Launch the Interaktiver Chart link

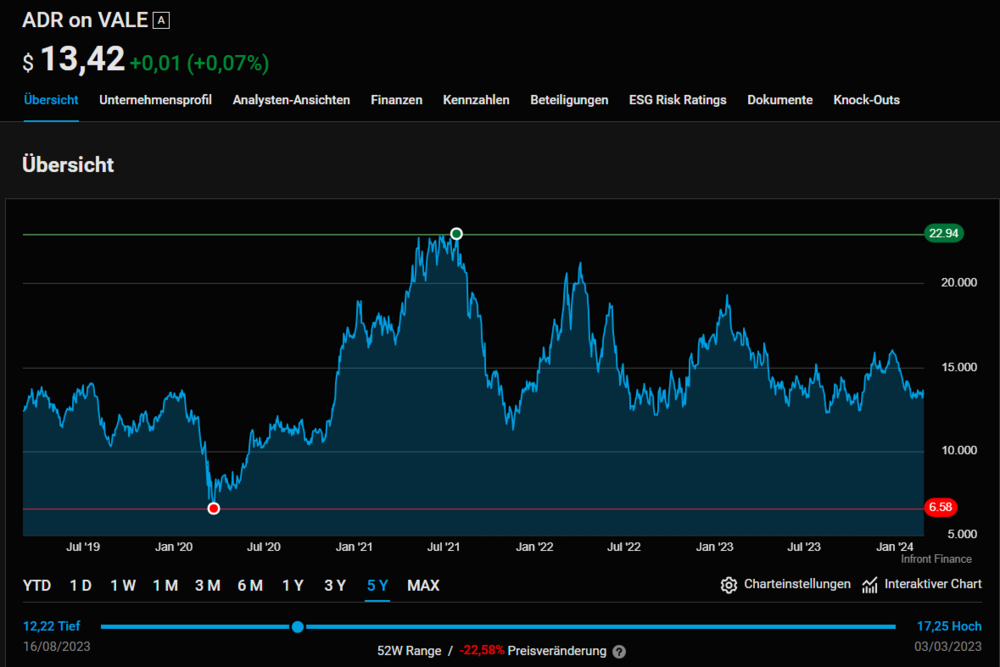tap(933, 585)
